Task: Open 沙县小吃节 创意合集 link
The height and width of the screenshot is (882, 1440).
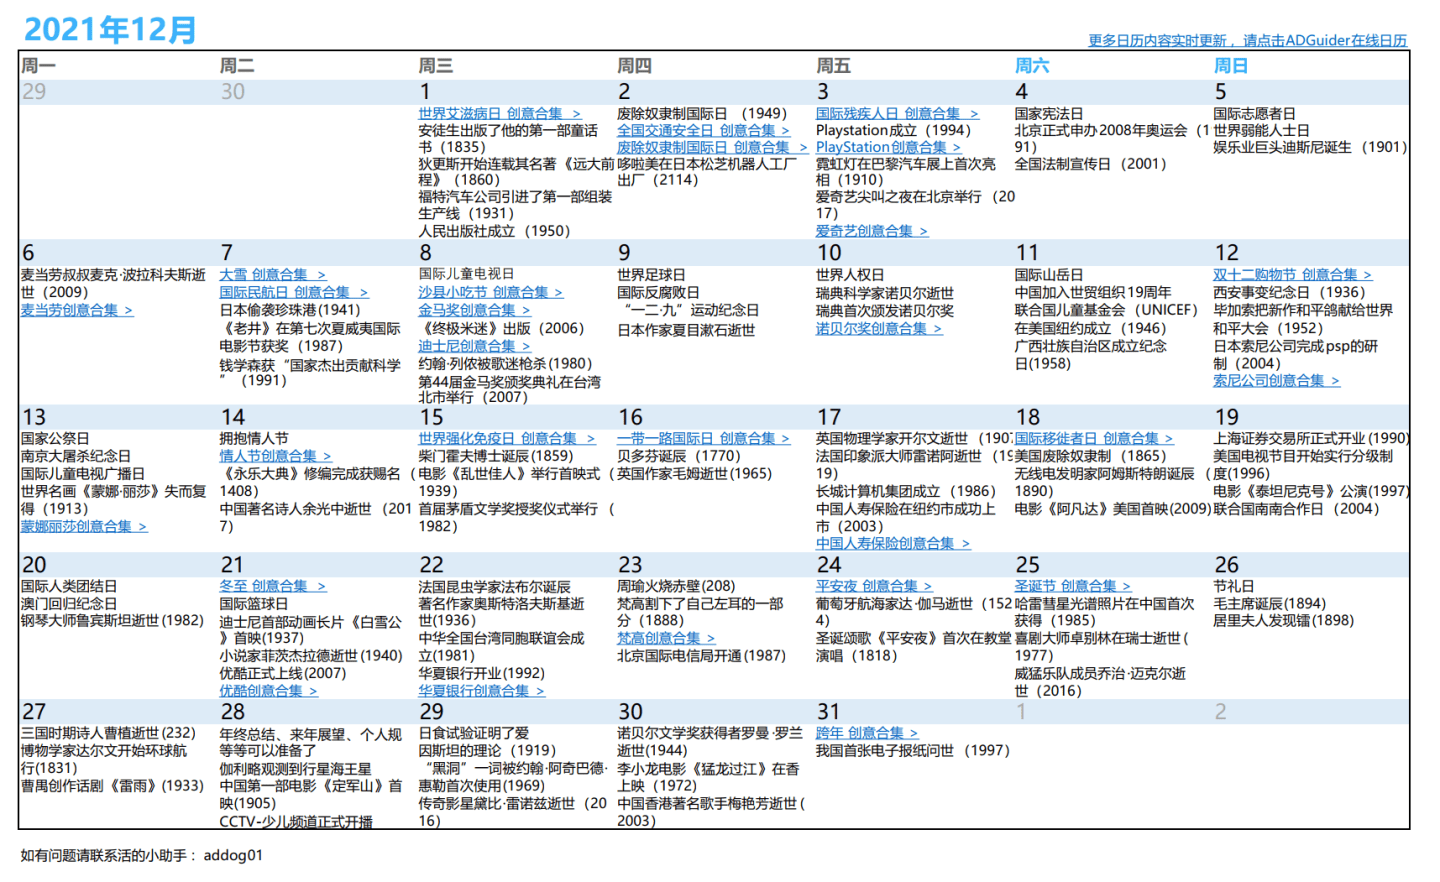Action: click(x=490, y=292)
